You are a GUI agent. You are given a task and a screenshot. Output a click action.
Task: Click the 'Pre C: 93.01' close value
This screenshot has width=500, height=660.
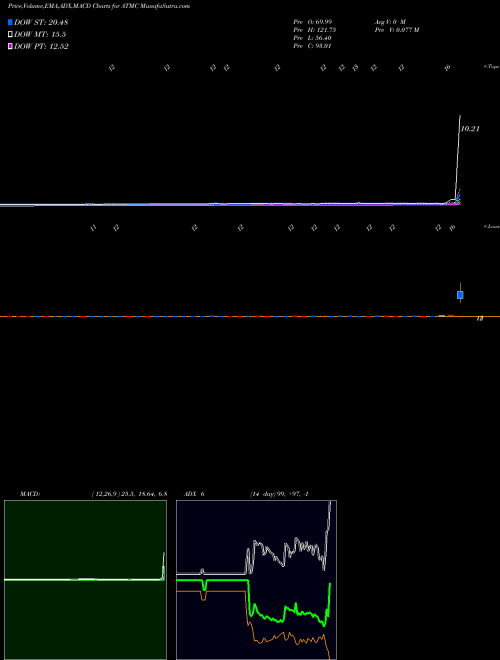pos(312,46)
